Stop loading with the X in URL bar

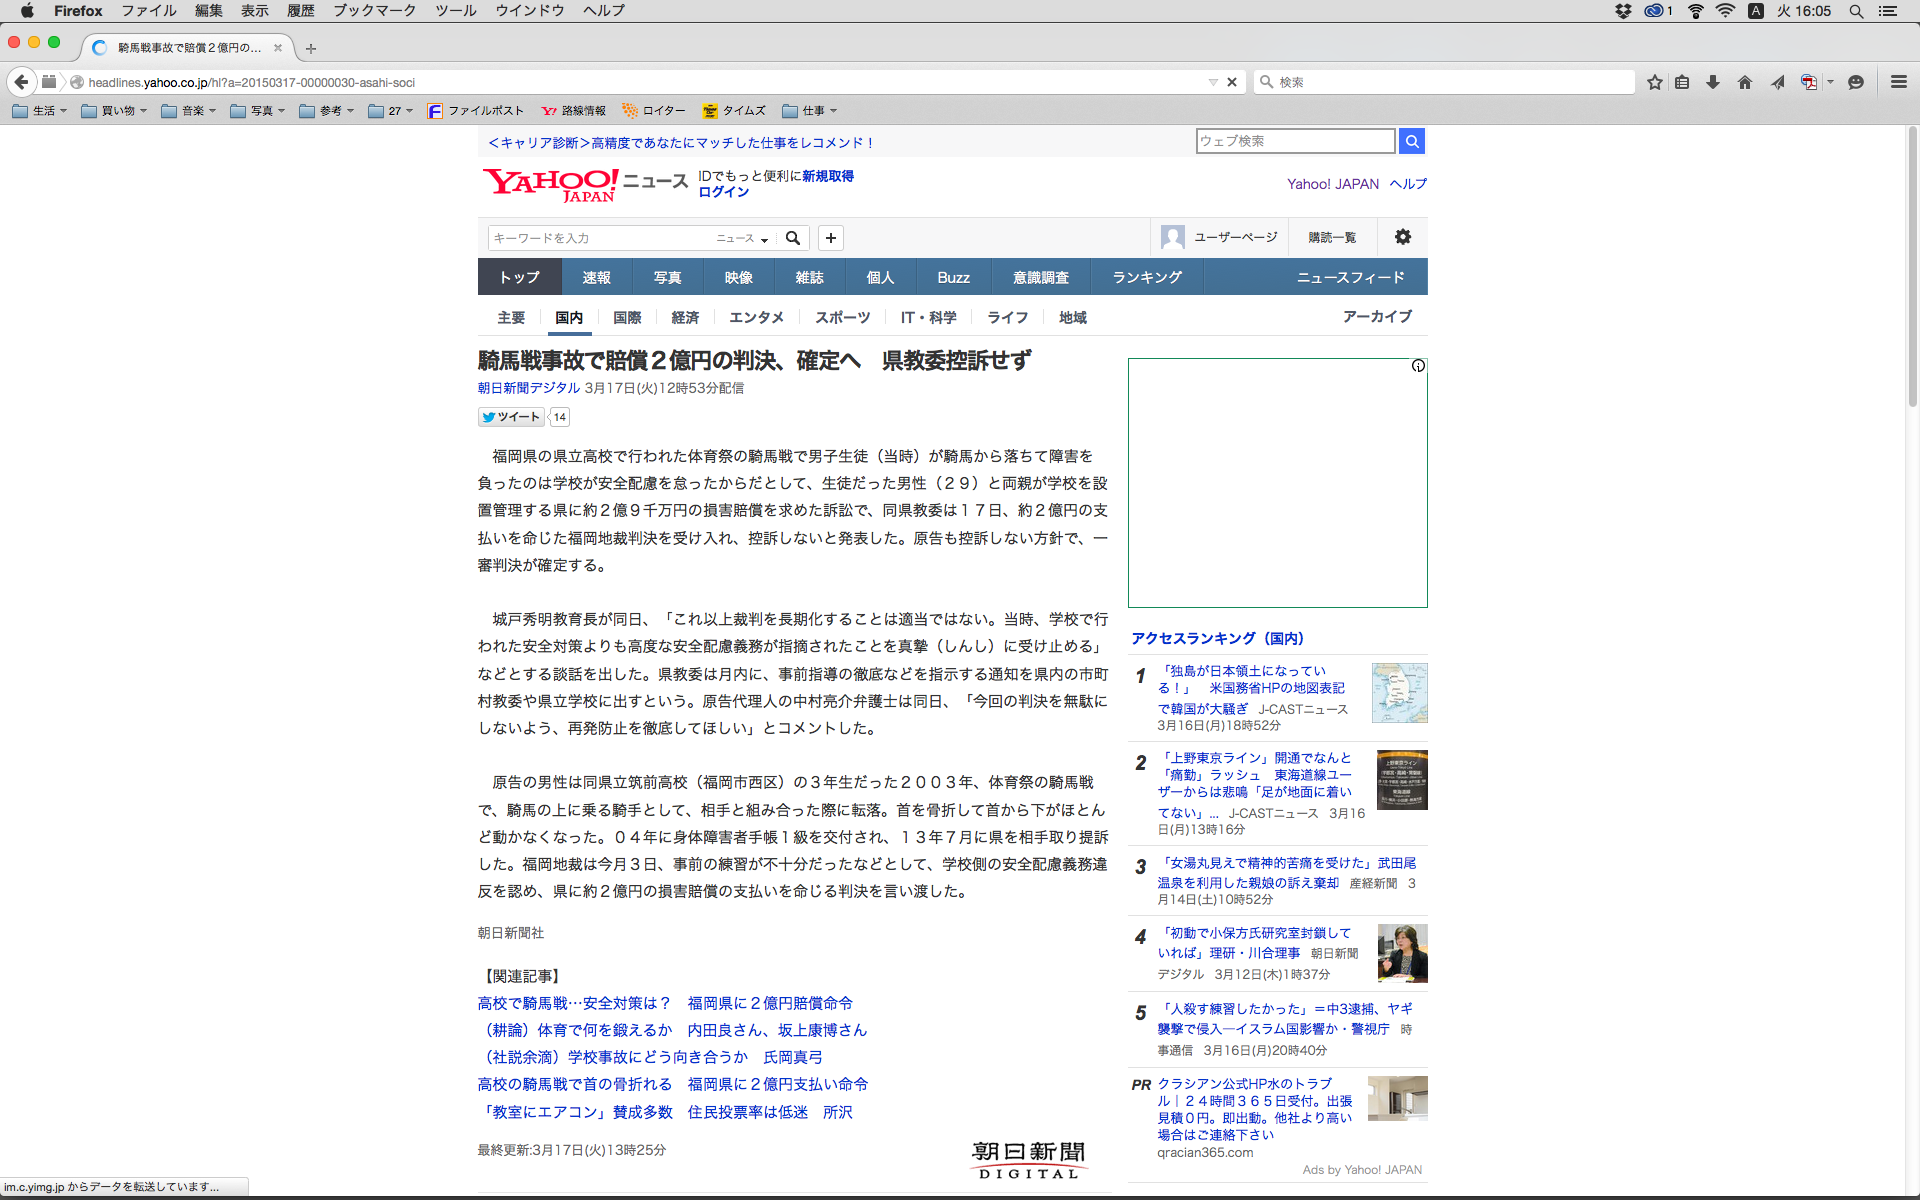click(1232, 82)
